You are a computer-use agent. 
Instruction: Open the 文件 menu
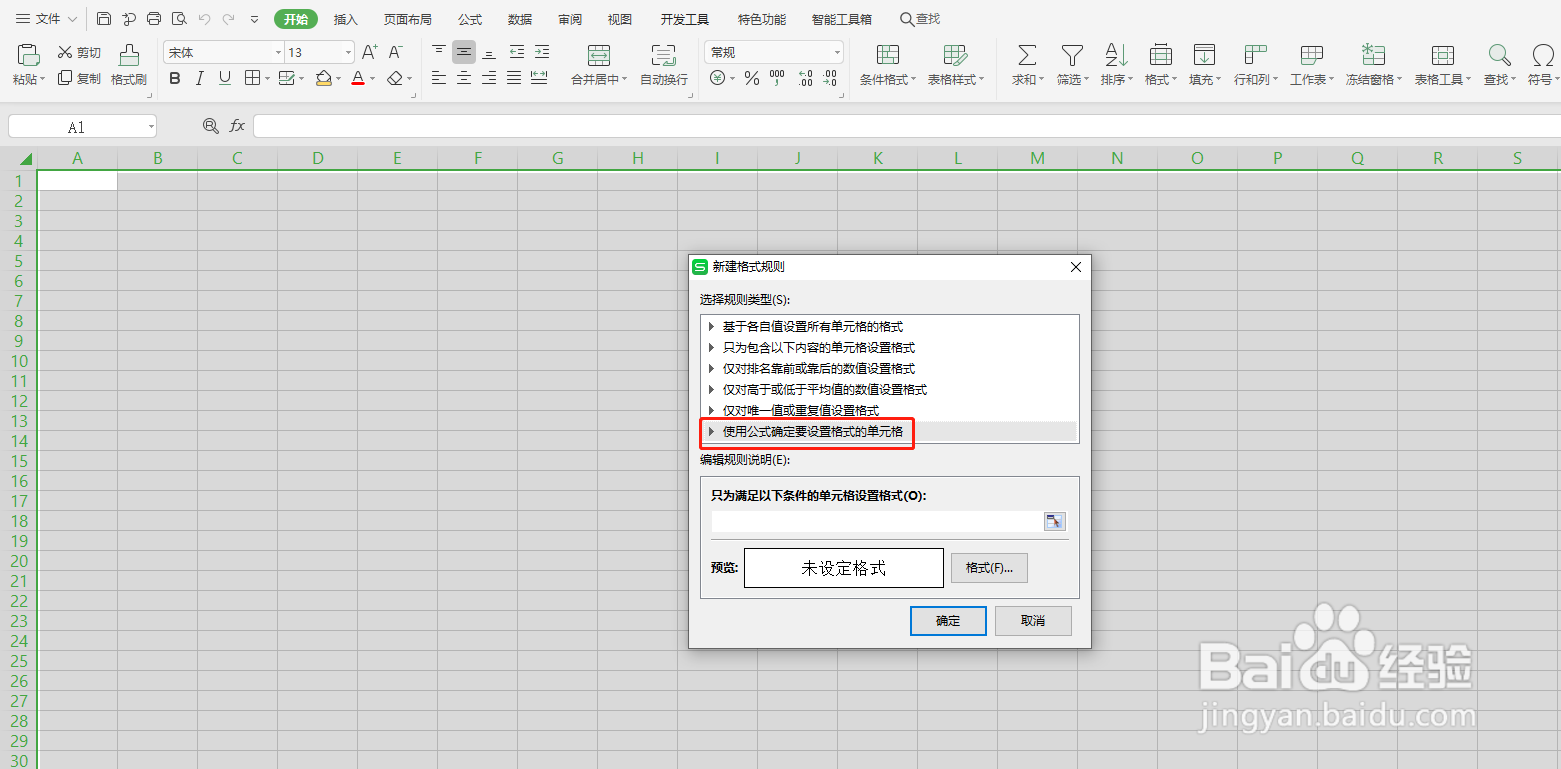coord(45,19)
